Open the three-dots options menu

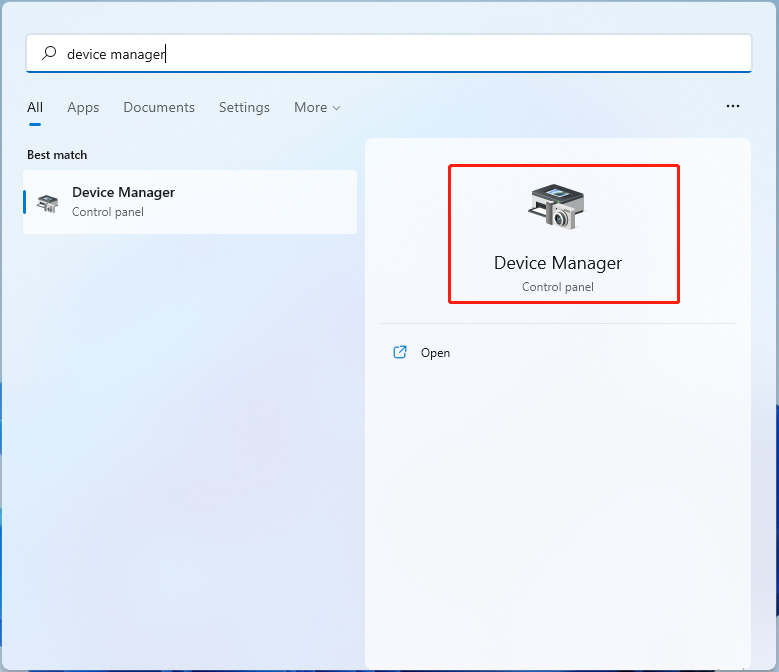[733, 106]
